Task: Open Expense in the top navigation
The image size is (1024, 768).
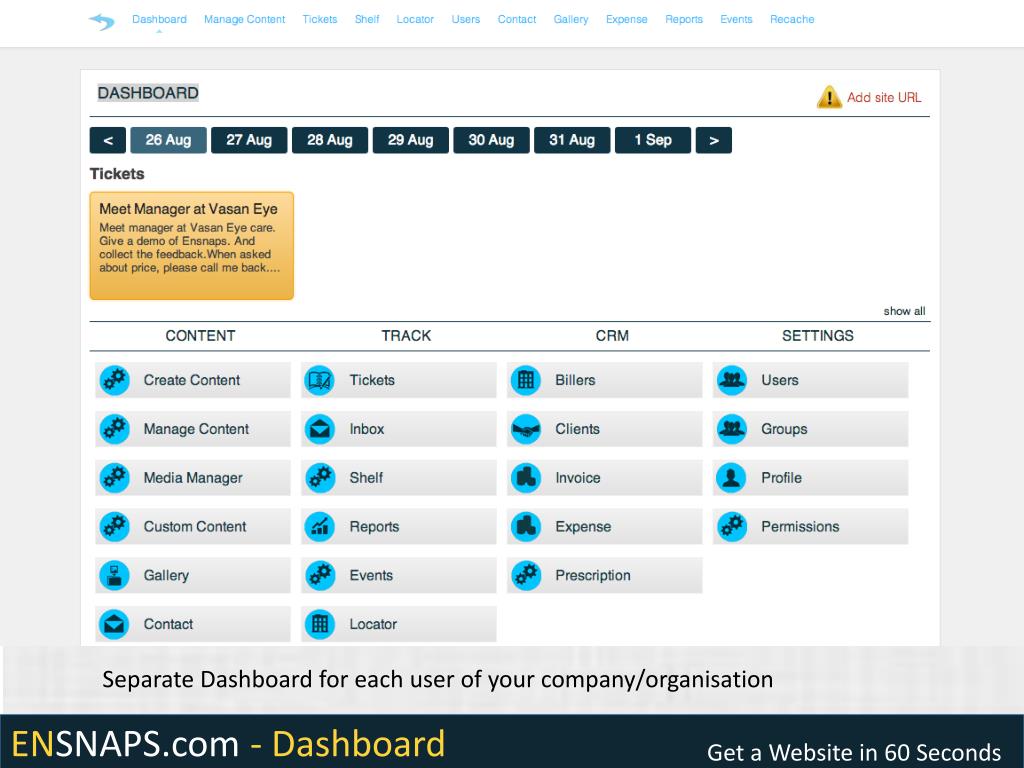Action: [x=626, y=20]
